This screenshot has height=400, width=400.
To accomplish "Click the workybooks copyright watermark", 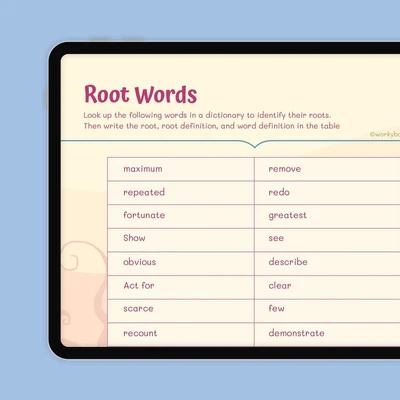I will click(x=385, y=134).
